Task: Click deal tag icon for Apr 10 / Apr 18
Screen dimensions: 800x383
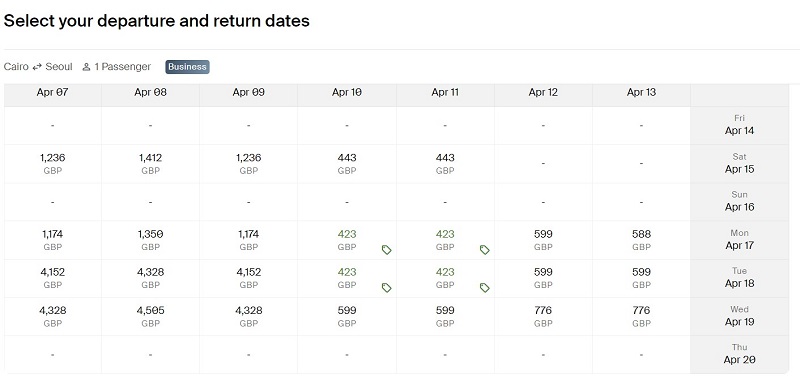Action: [387, 288]
